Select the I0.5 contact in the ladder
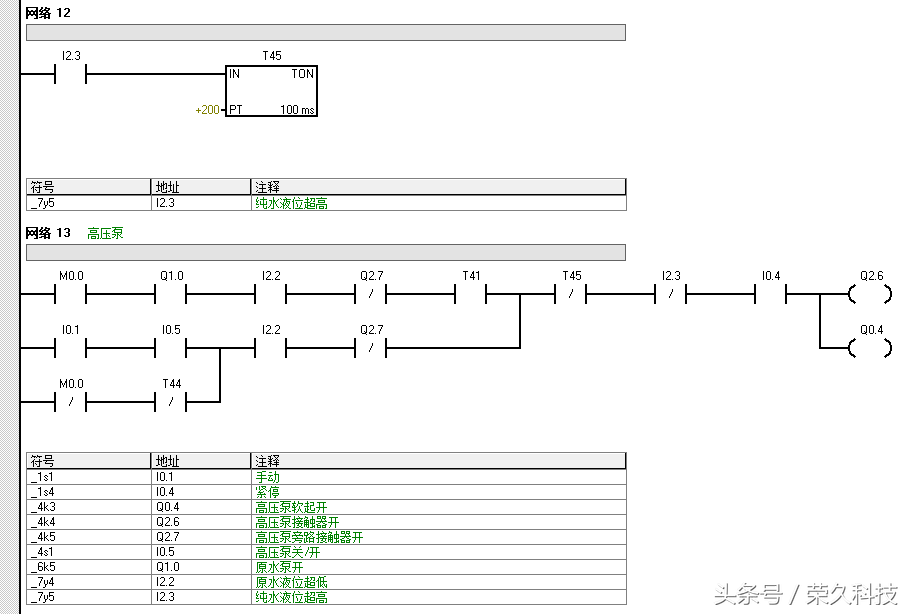 click(171, 348)
